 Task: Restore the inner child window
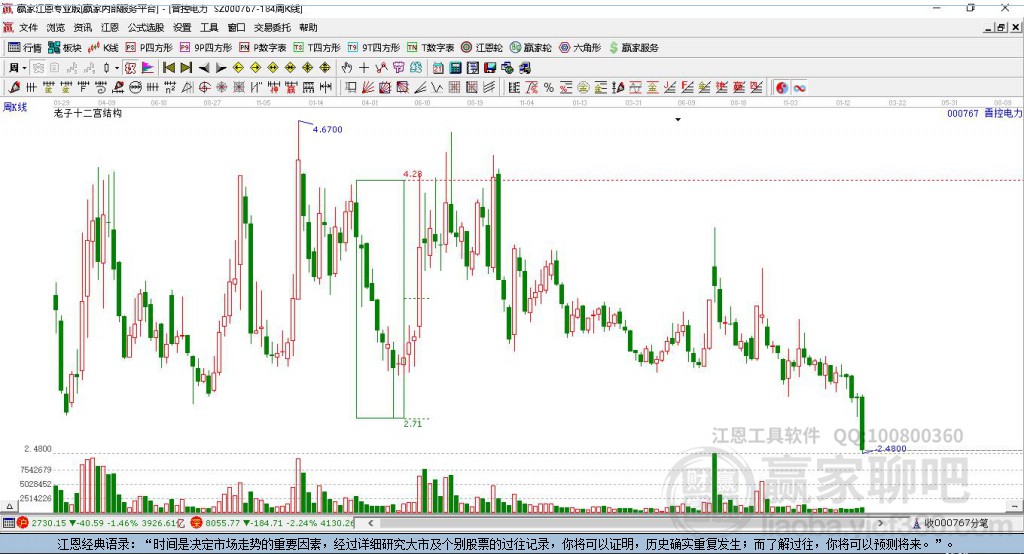1001,27
